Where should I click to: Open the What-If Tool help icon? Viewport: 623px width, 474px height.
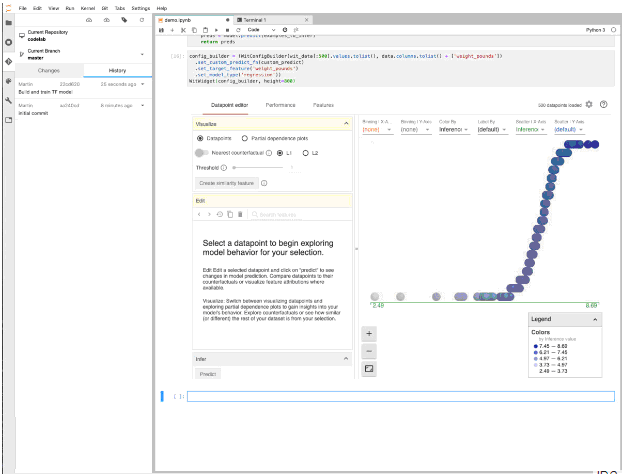point(604,104)
